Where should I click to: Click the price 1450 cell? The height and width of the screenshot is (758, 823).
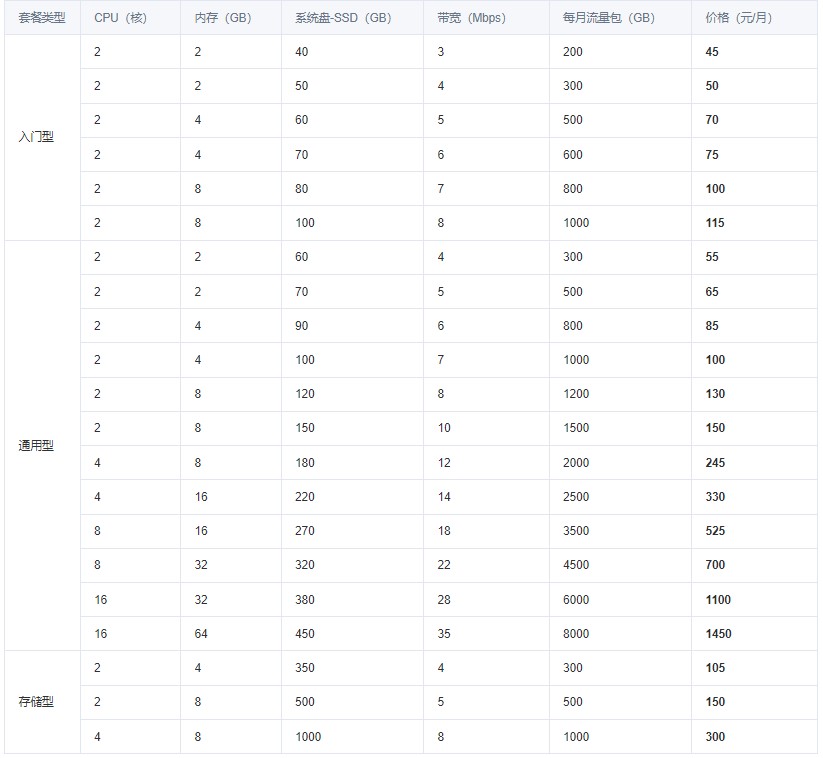point(754,634)
